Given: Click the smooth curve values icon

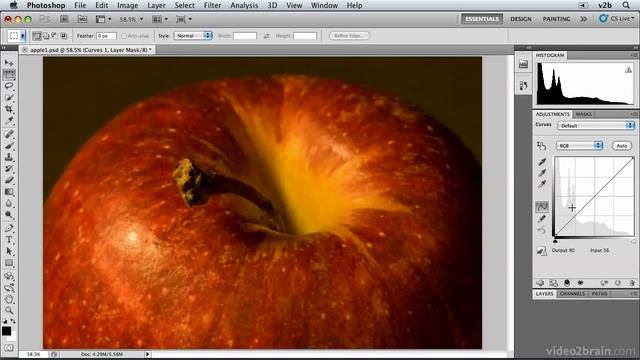Looking at the screenshot, I should [x=542, y=230].
